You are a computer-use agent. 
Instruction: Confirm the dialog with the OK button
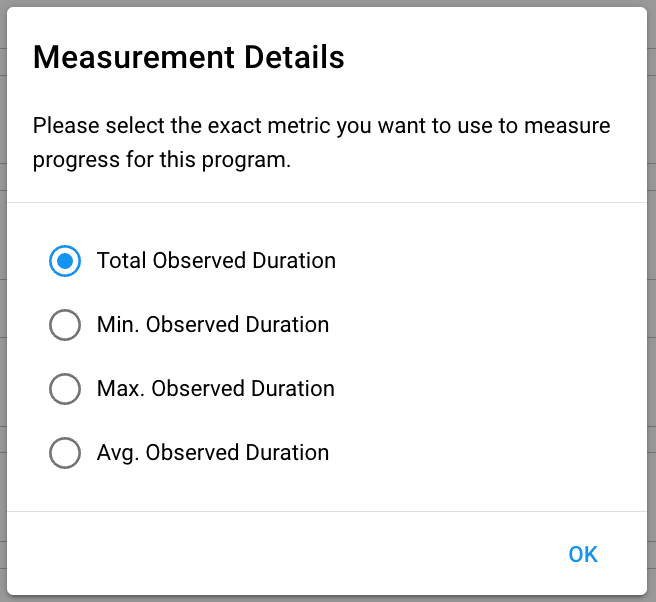pyautogui.click(x=583, y=554)
